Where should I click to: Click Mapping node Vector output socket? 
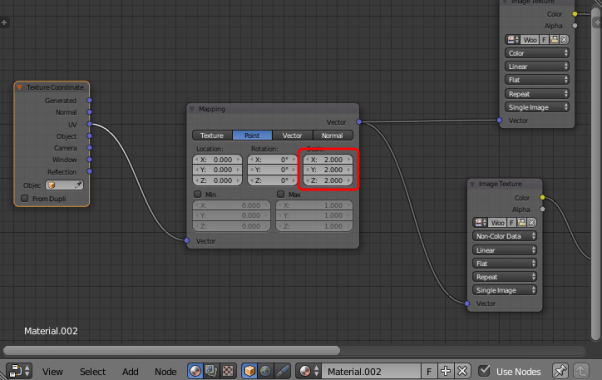coord(359,122)
